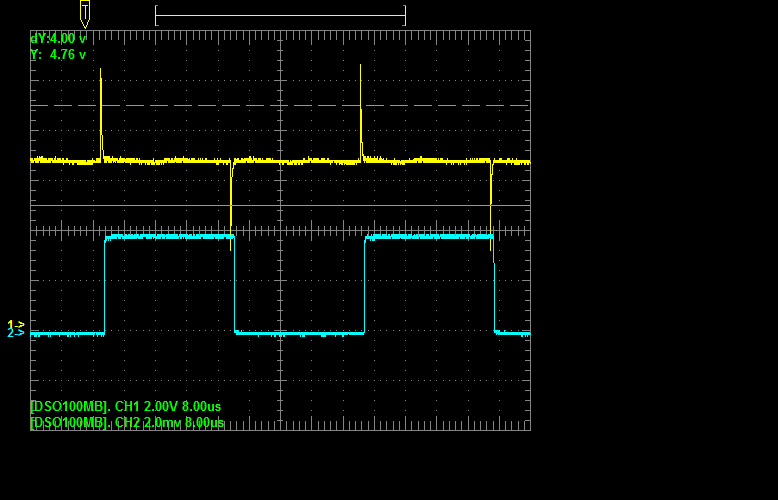This screenshot has height=500, width=778.
Task: Select the yellow CH1 ground level marker
Action: coord(15,324)
